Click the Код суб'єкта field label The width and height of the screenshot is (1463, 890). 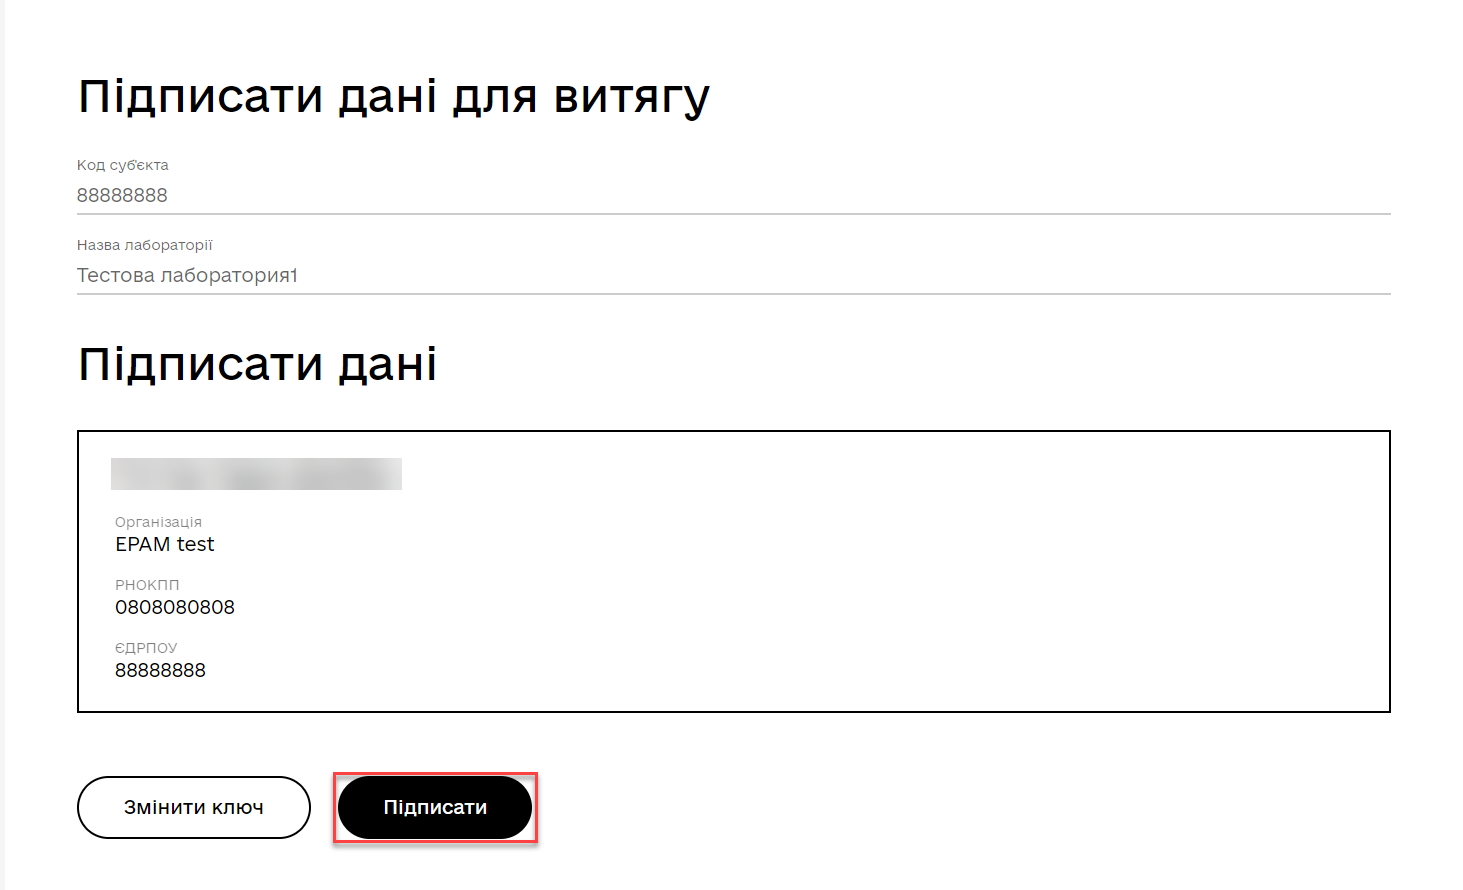(122, 165)
